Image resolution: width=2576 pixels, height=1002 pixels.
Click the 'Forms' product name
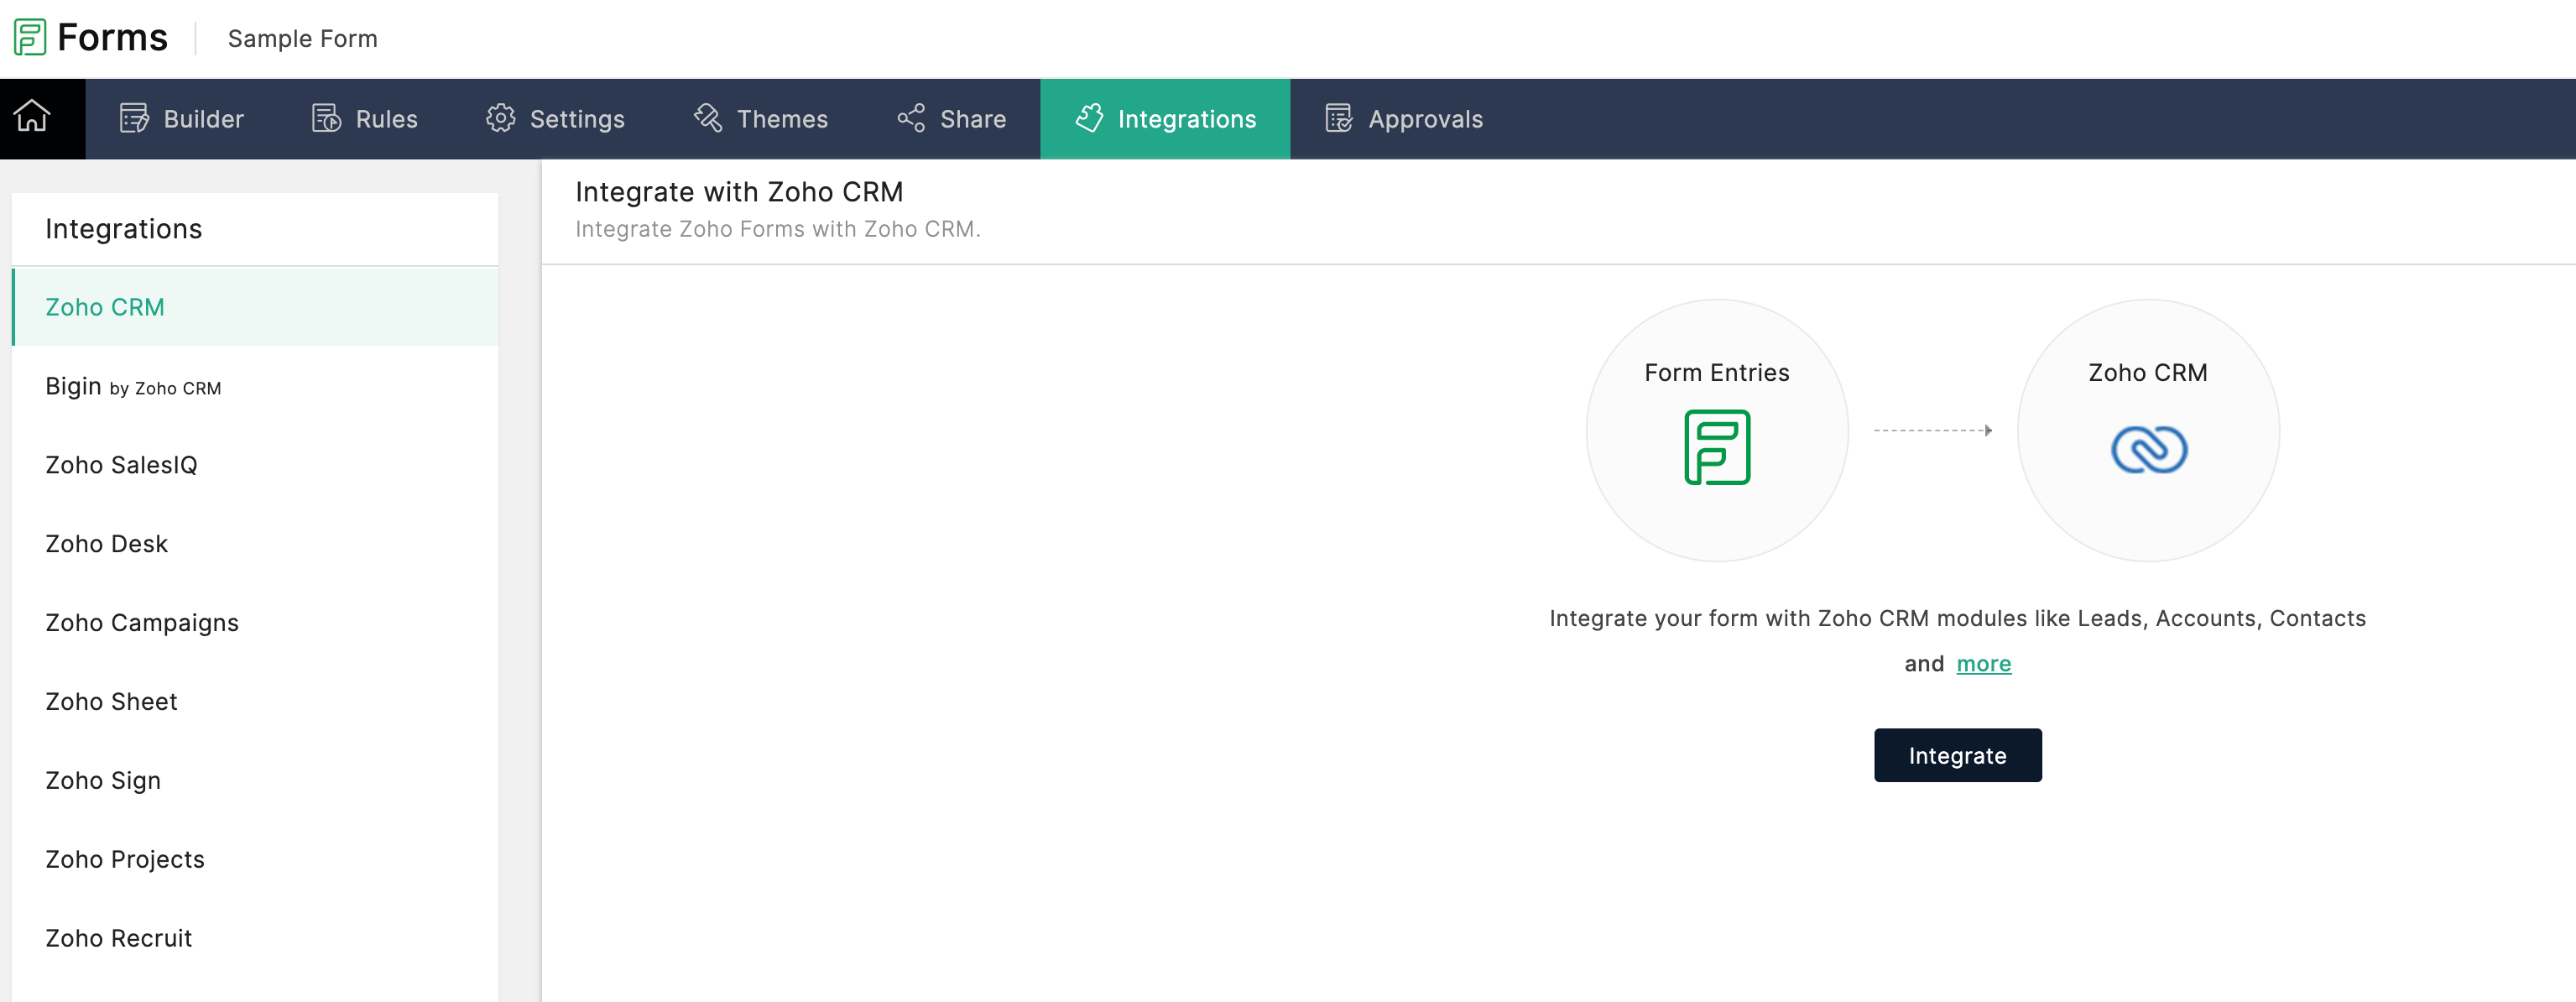[112, 38]
